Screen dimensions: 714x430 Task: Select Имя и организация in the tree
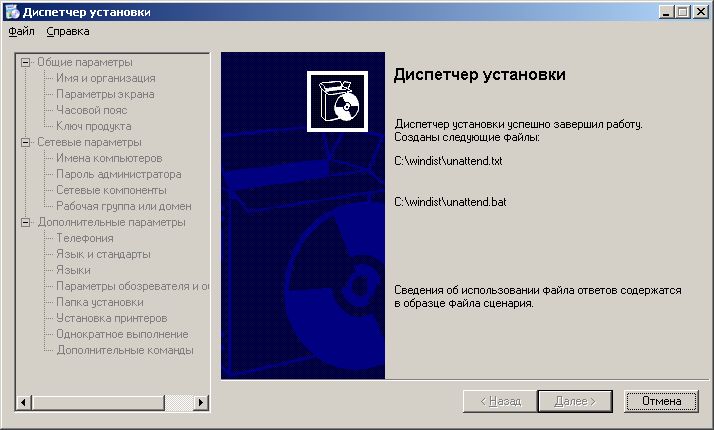coord(105,78)
